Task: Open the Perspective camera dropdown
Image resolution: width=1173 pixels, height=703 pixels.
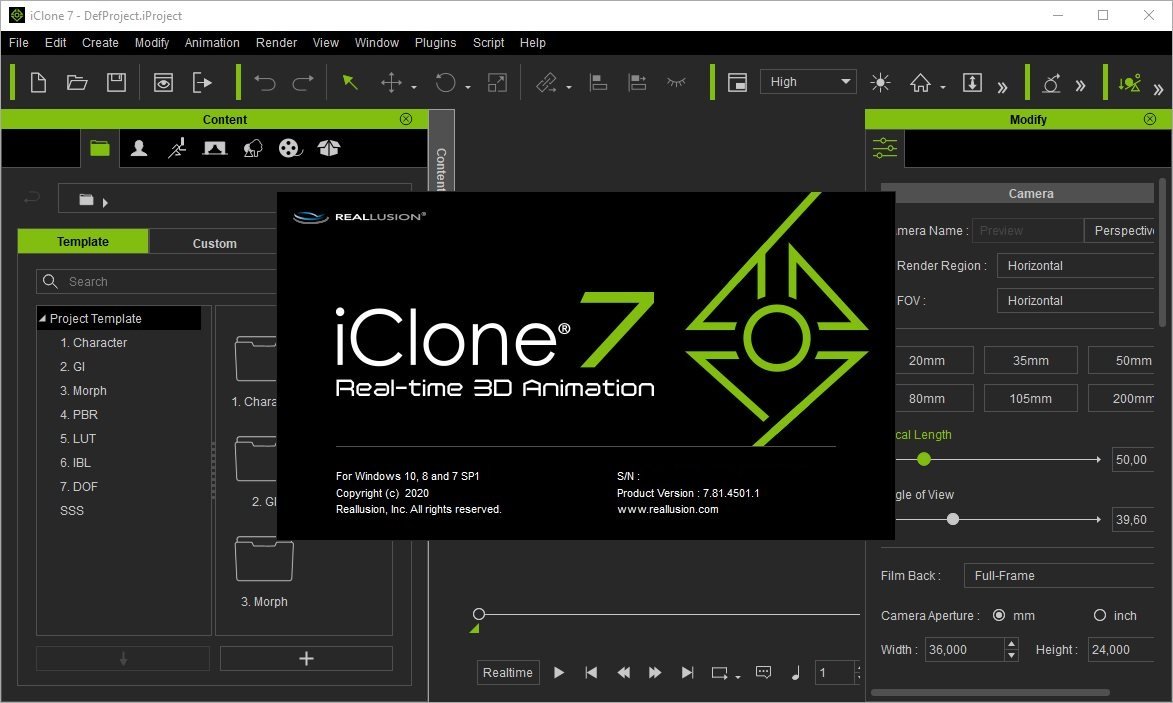Action: [x=1119, y=230]
